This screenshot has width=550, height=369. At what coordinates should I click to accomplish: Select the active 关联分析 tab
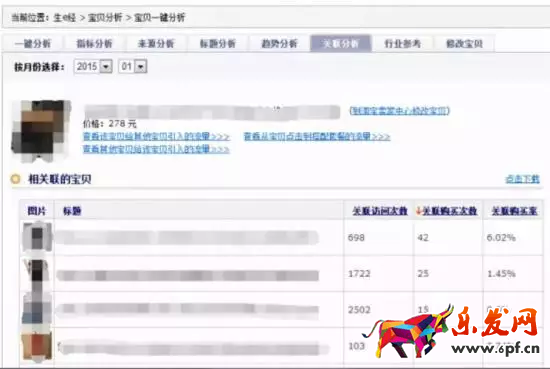(x=341, y=43)
